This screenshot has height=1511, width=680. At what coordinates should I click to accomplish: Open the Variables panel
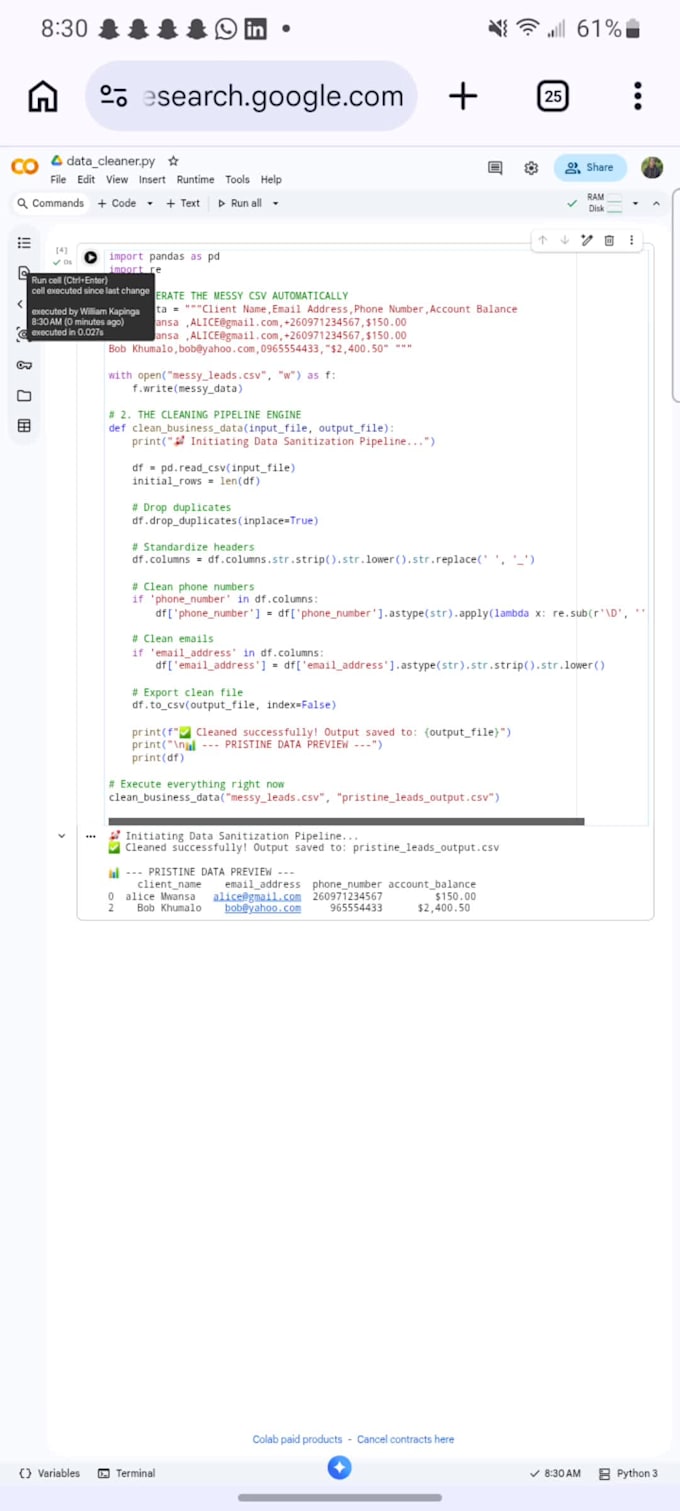click(x=50, y=1474)
